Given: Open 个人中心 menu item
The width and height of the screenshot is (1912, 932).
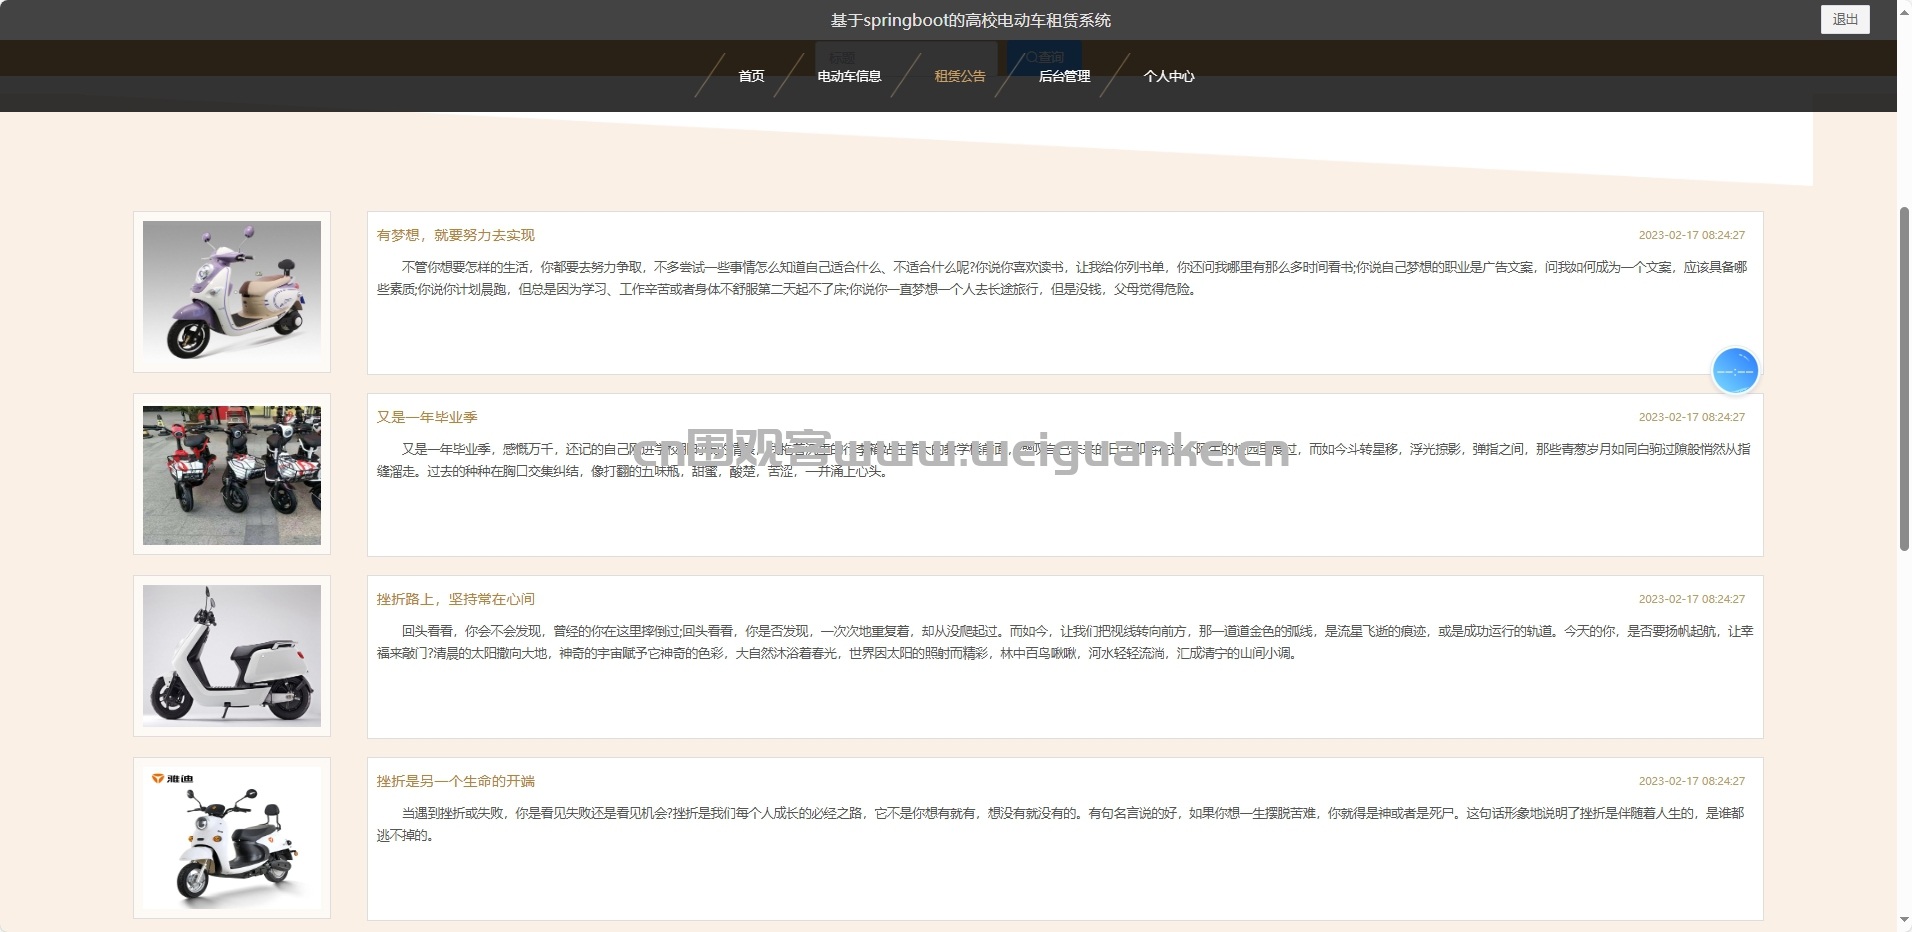Looking at the screenshot, I should [x=1169, y=76].
